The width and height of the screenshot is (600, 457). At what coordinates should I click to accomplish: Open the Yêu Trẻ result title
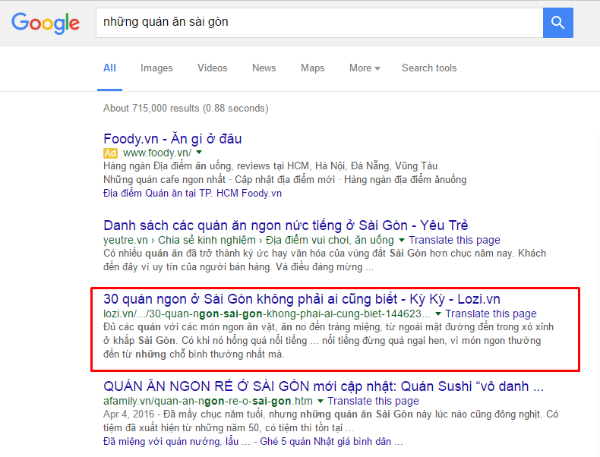tap(285, 225)
